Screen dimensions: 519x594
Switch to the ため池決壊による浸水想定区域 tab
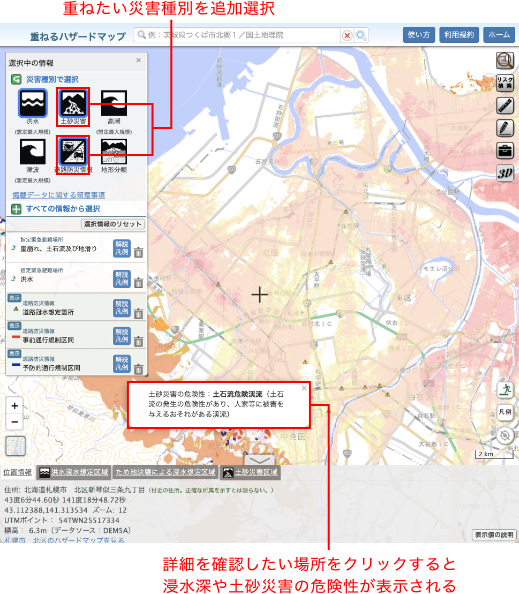pyautogui.click(x=166, y=472)
